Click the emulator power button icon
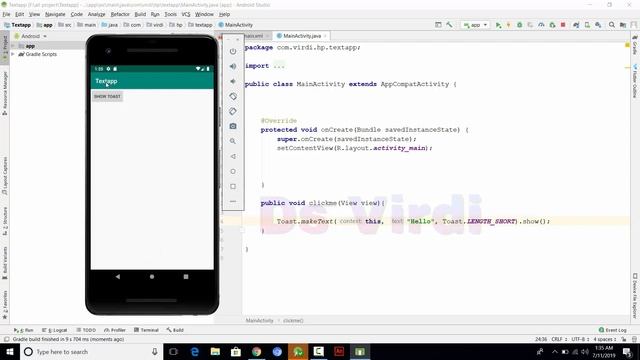640x360 pixels. (233, 51)
